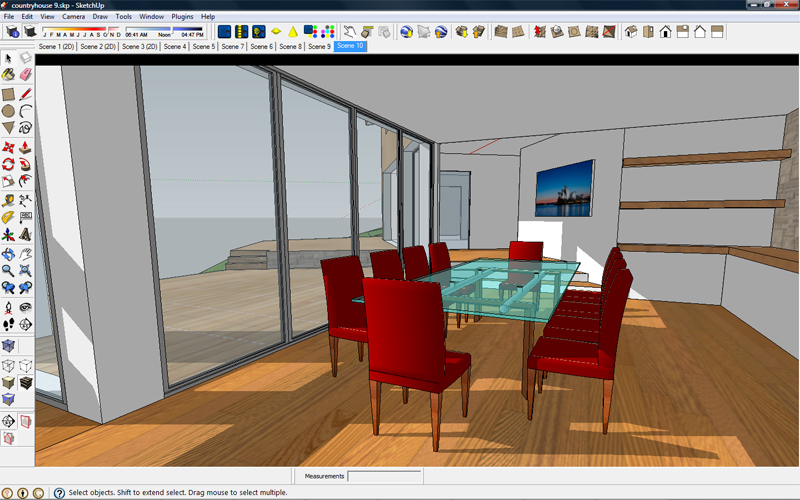Click the Measurements input box

coord(385,476)
